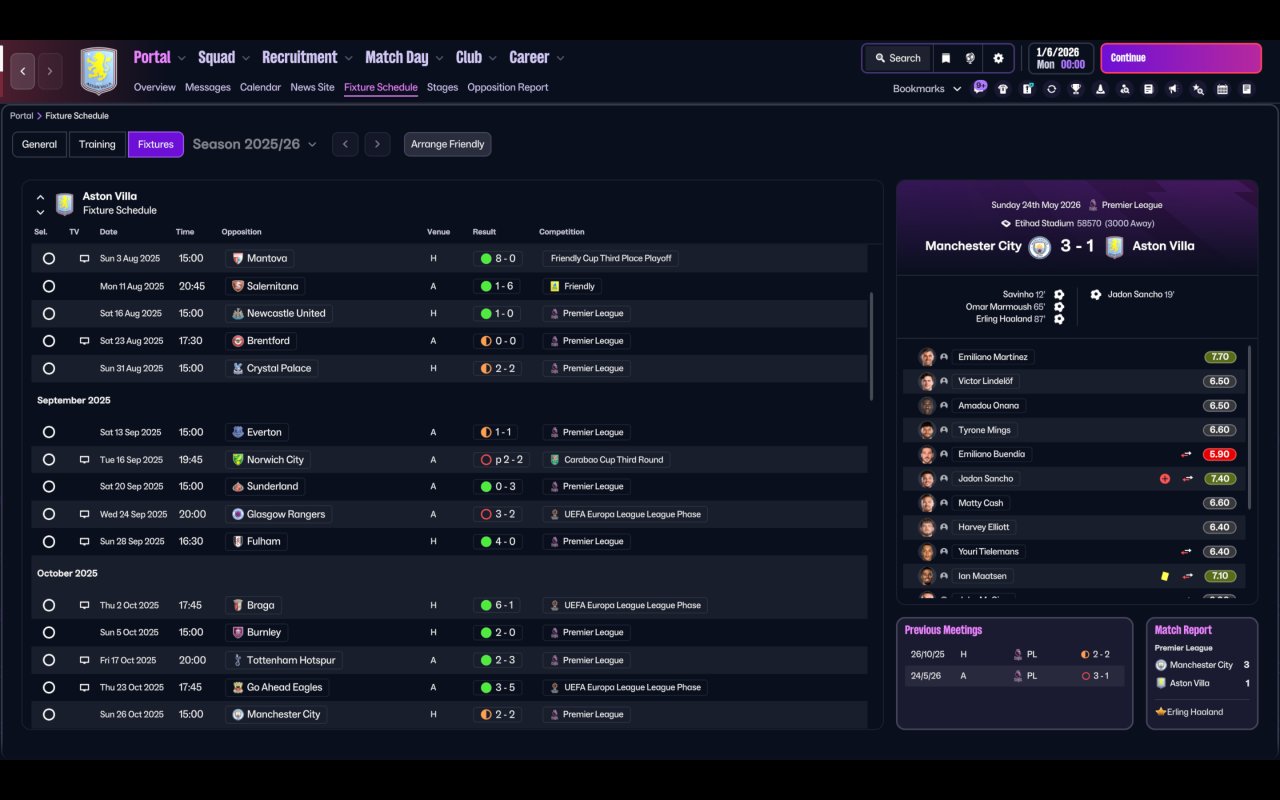The image size is (1280, 800).
Task: Click the Arrange Friendly button
Action: pyautogui.click(x=447, y=144)
